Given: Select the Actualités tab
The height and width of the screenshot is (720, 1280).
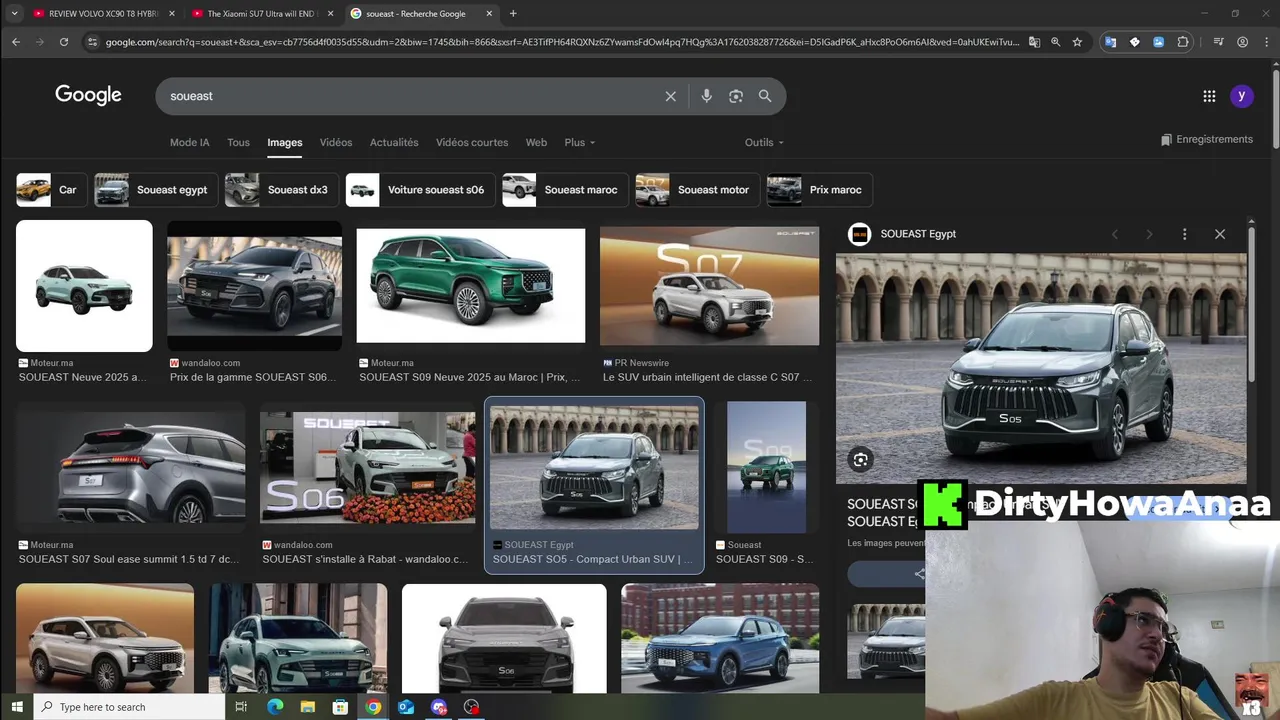Looking at the screenshot, I should 394,142.
